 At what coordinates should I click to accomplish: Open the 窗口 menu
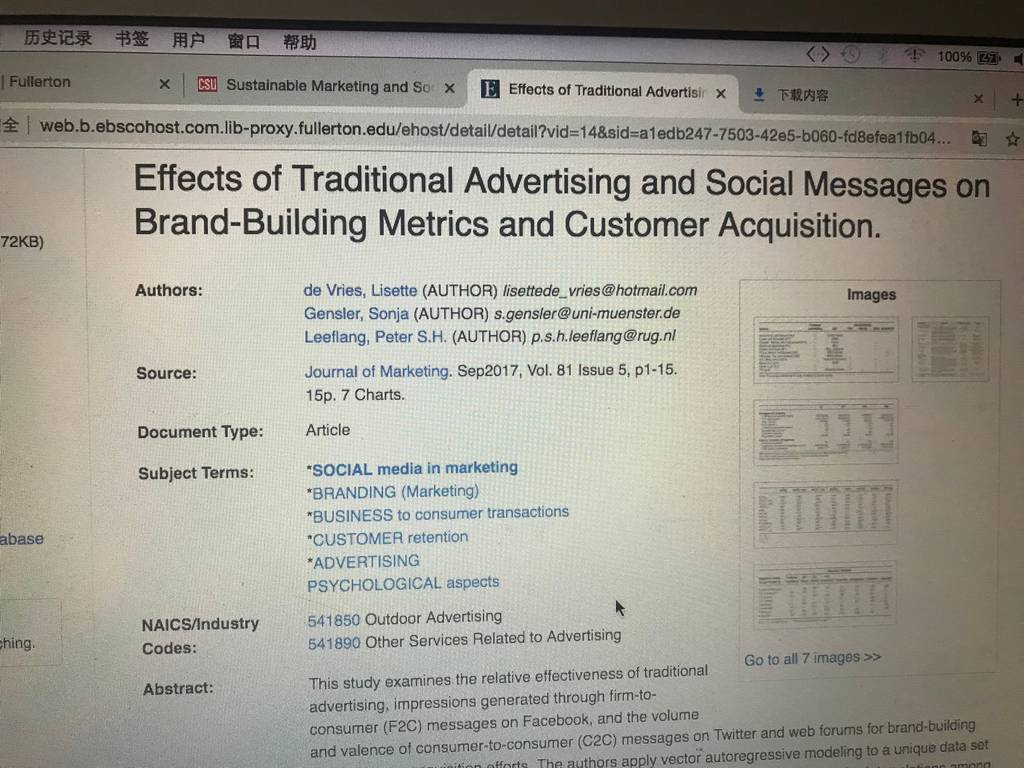click(244, 42)
